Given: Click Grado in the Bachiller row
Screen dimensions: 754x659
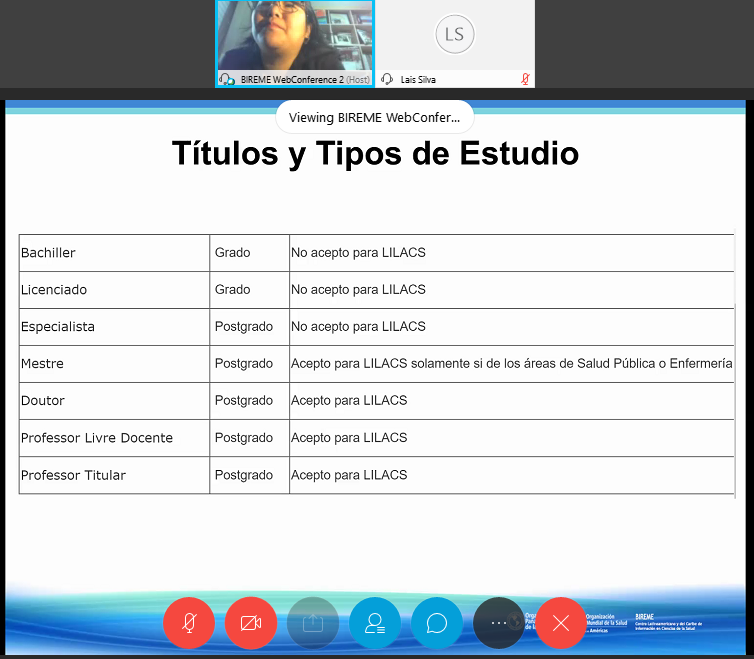Looking at the screenshot, I should pyautogui.click(x=233, y=253).
